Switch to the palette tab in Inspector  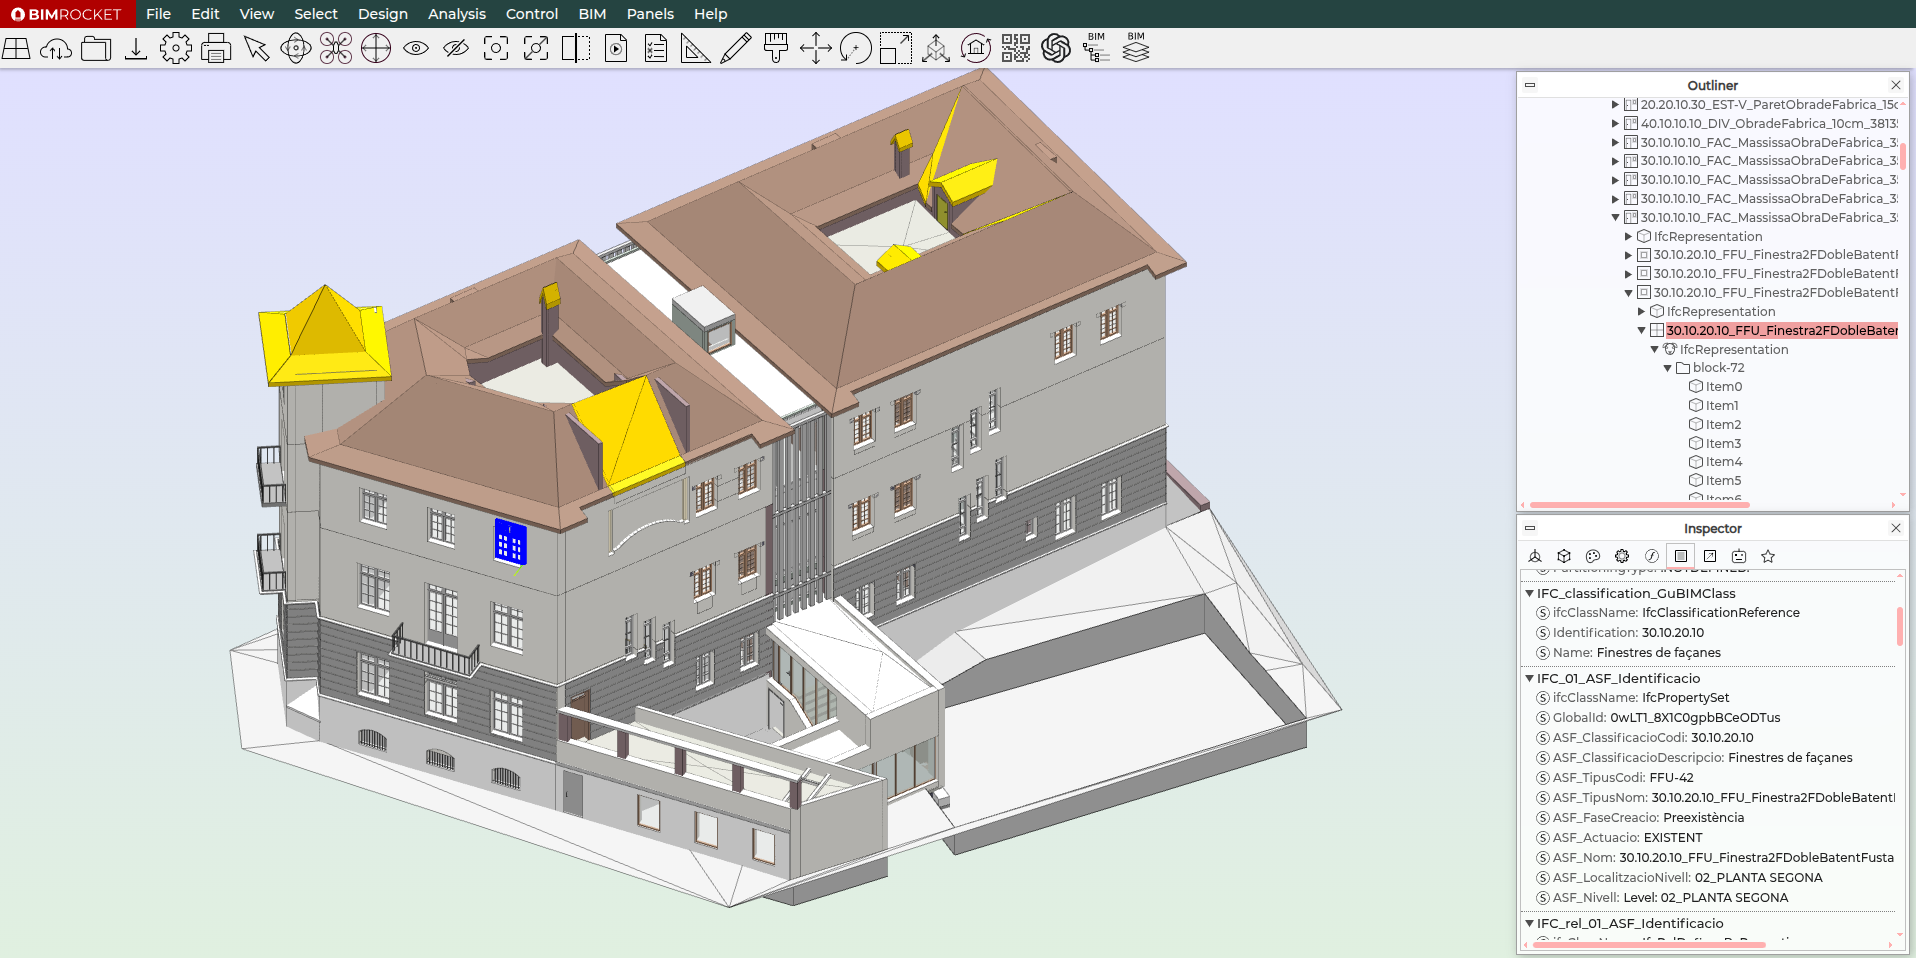(x=1593, y=556)
